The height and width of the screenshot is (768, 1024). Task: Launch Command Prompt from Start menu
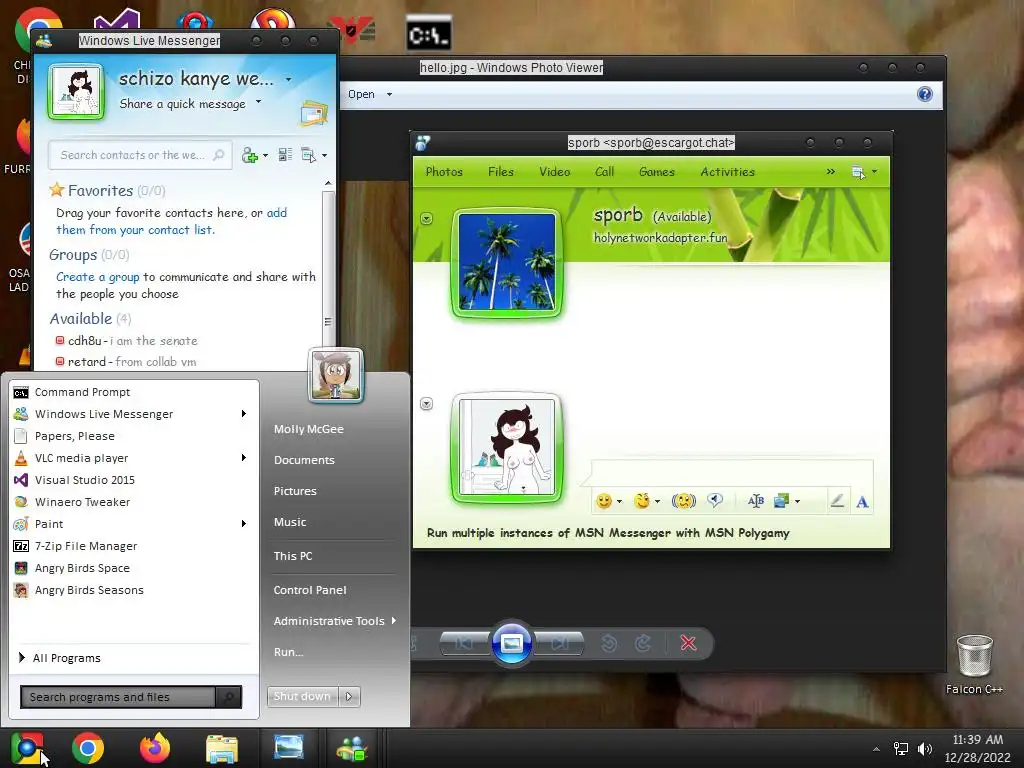(134, 392)
